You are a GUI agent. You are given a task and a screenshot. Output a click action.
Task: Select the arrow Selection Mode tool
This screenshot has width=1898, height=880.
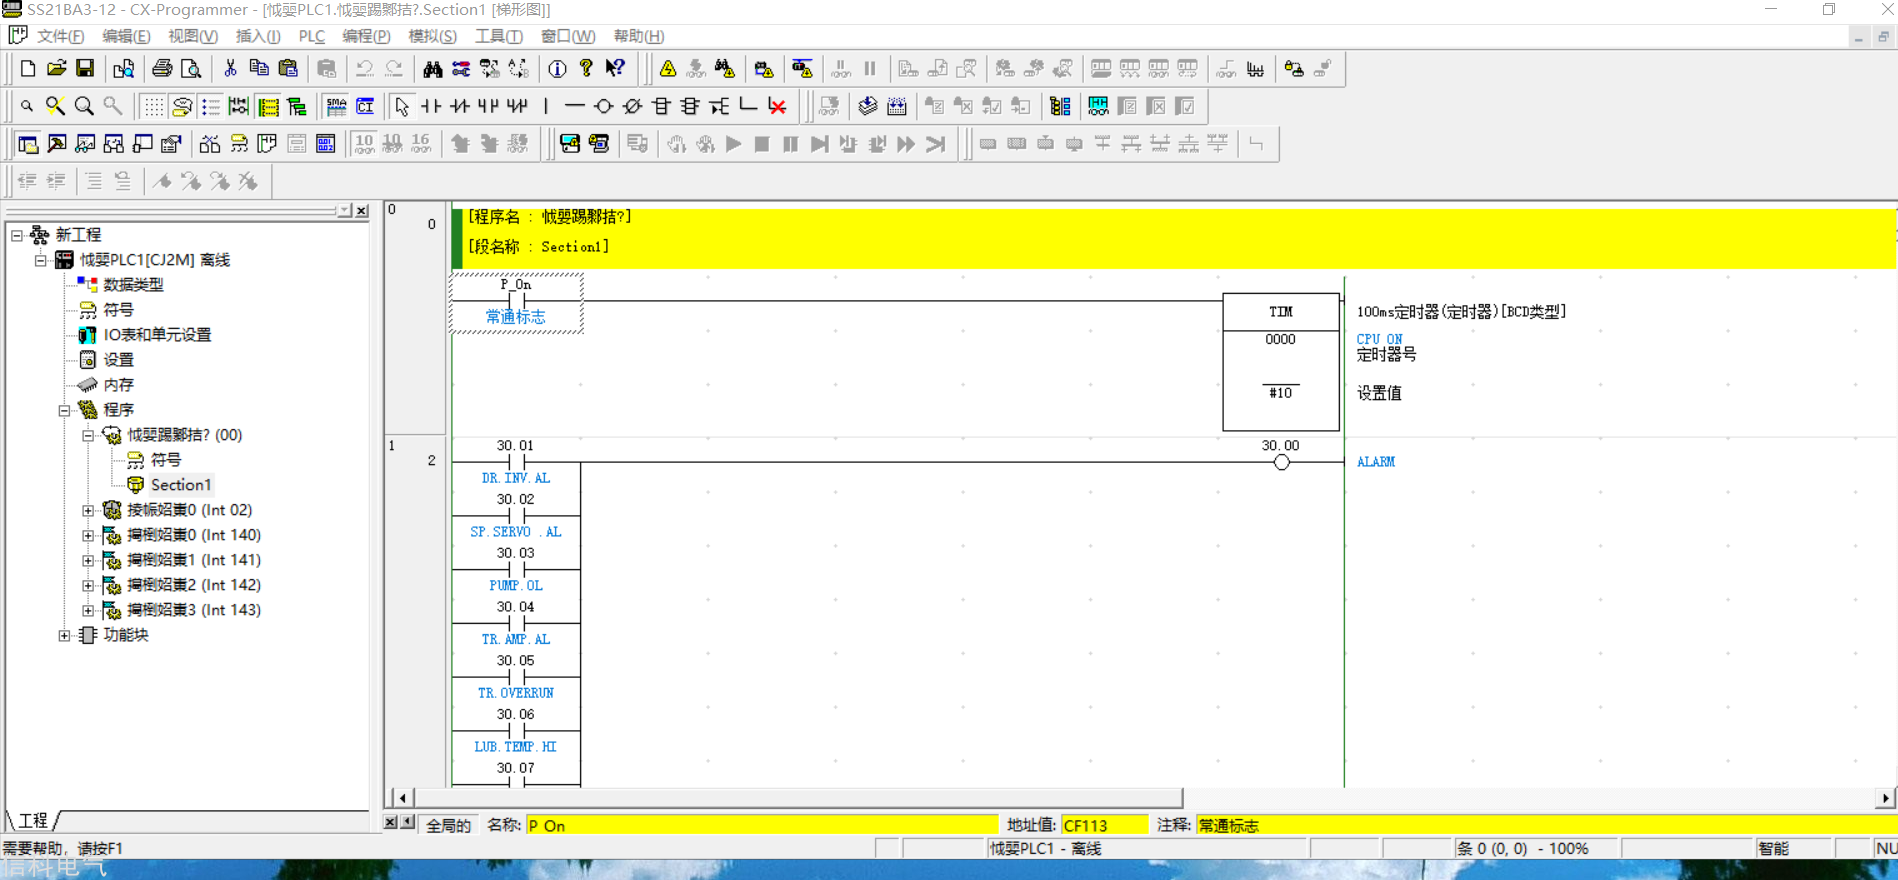coord(402,106)
